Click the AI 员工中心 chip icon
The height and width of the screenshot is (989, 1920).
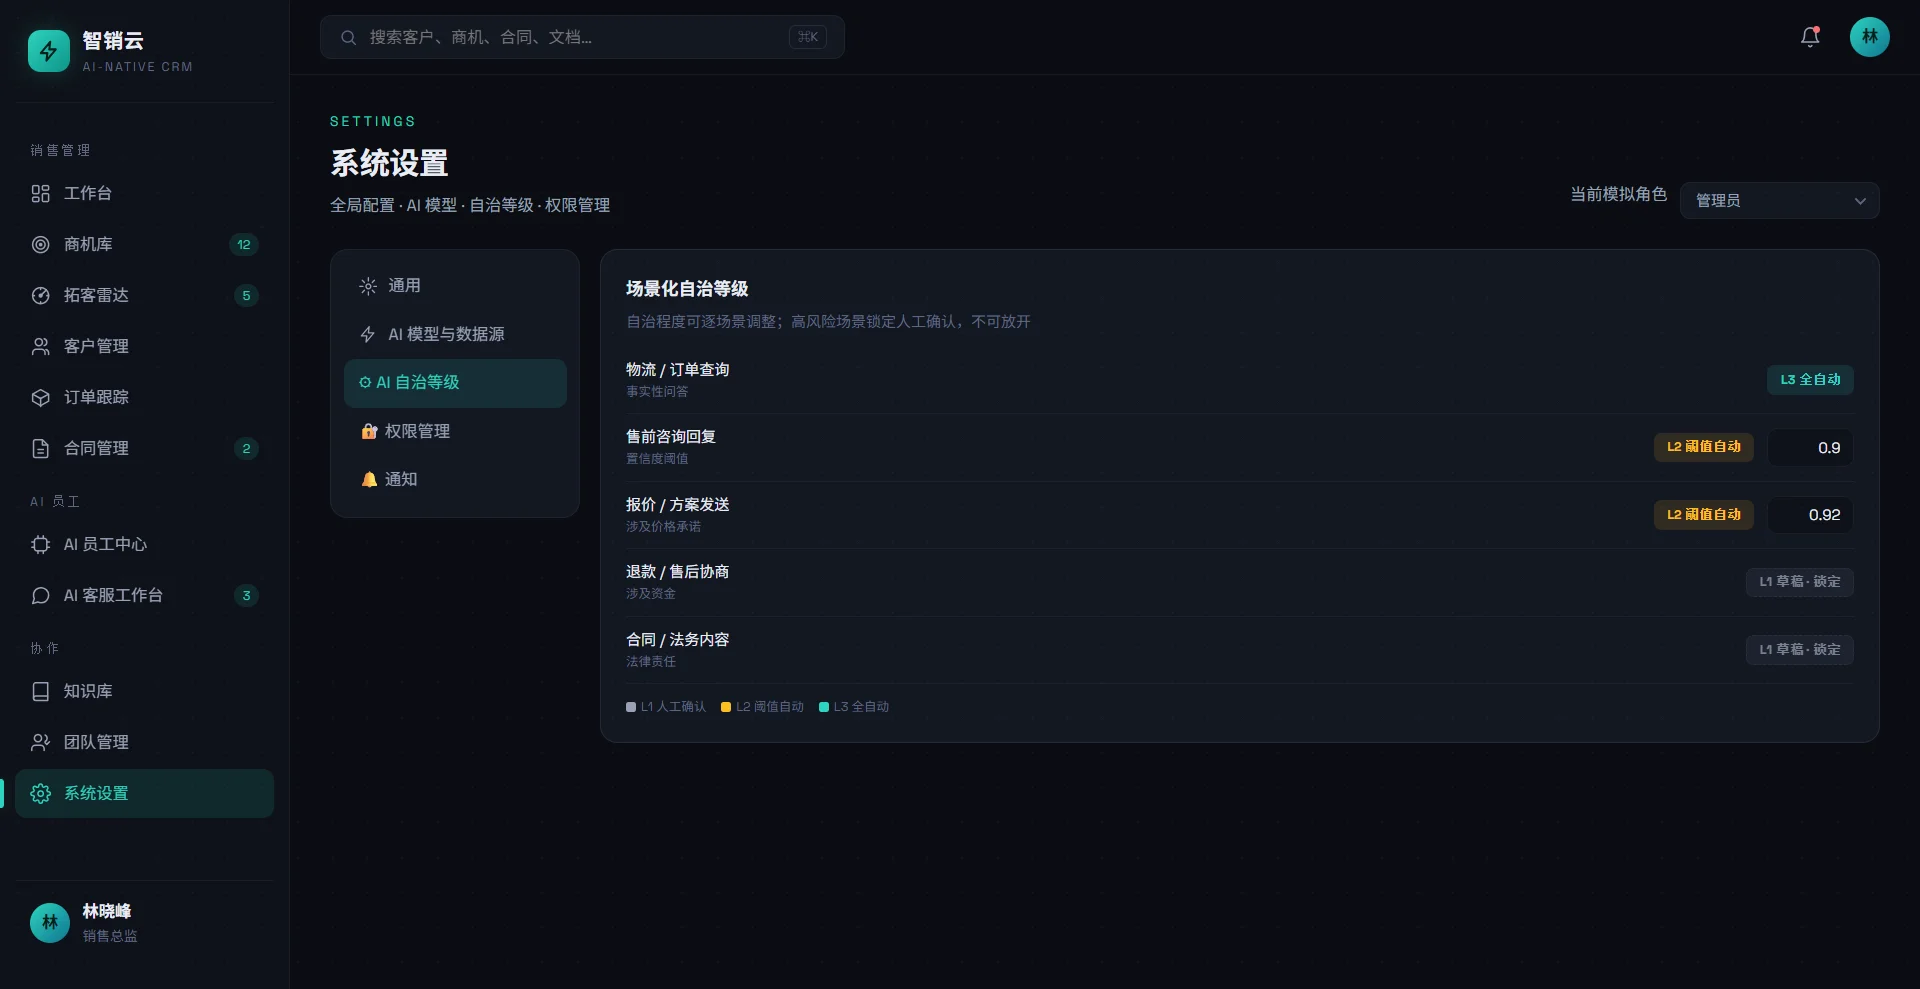click(x=40, y=544)
